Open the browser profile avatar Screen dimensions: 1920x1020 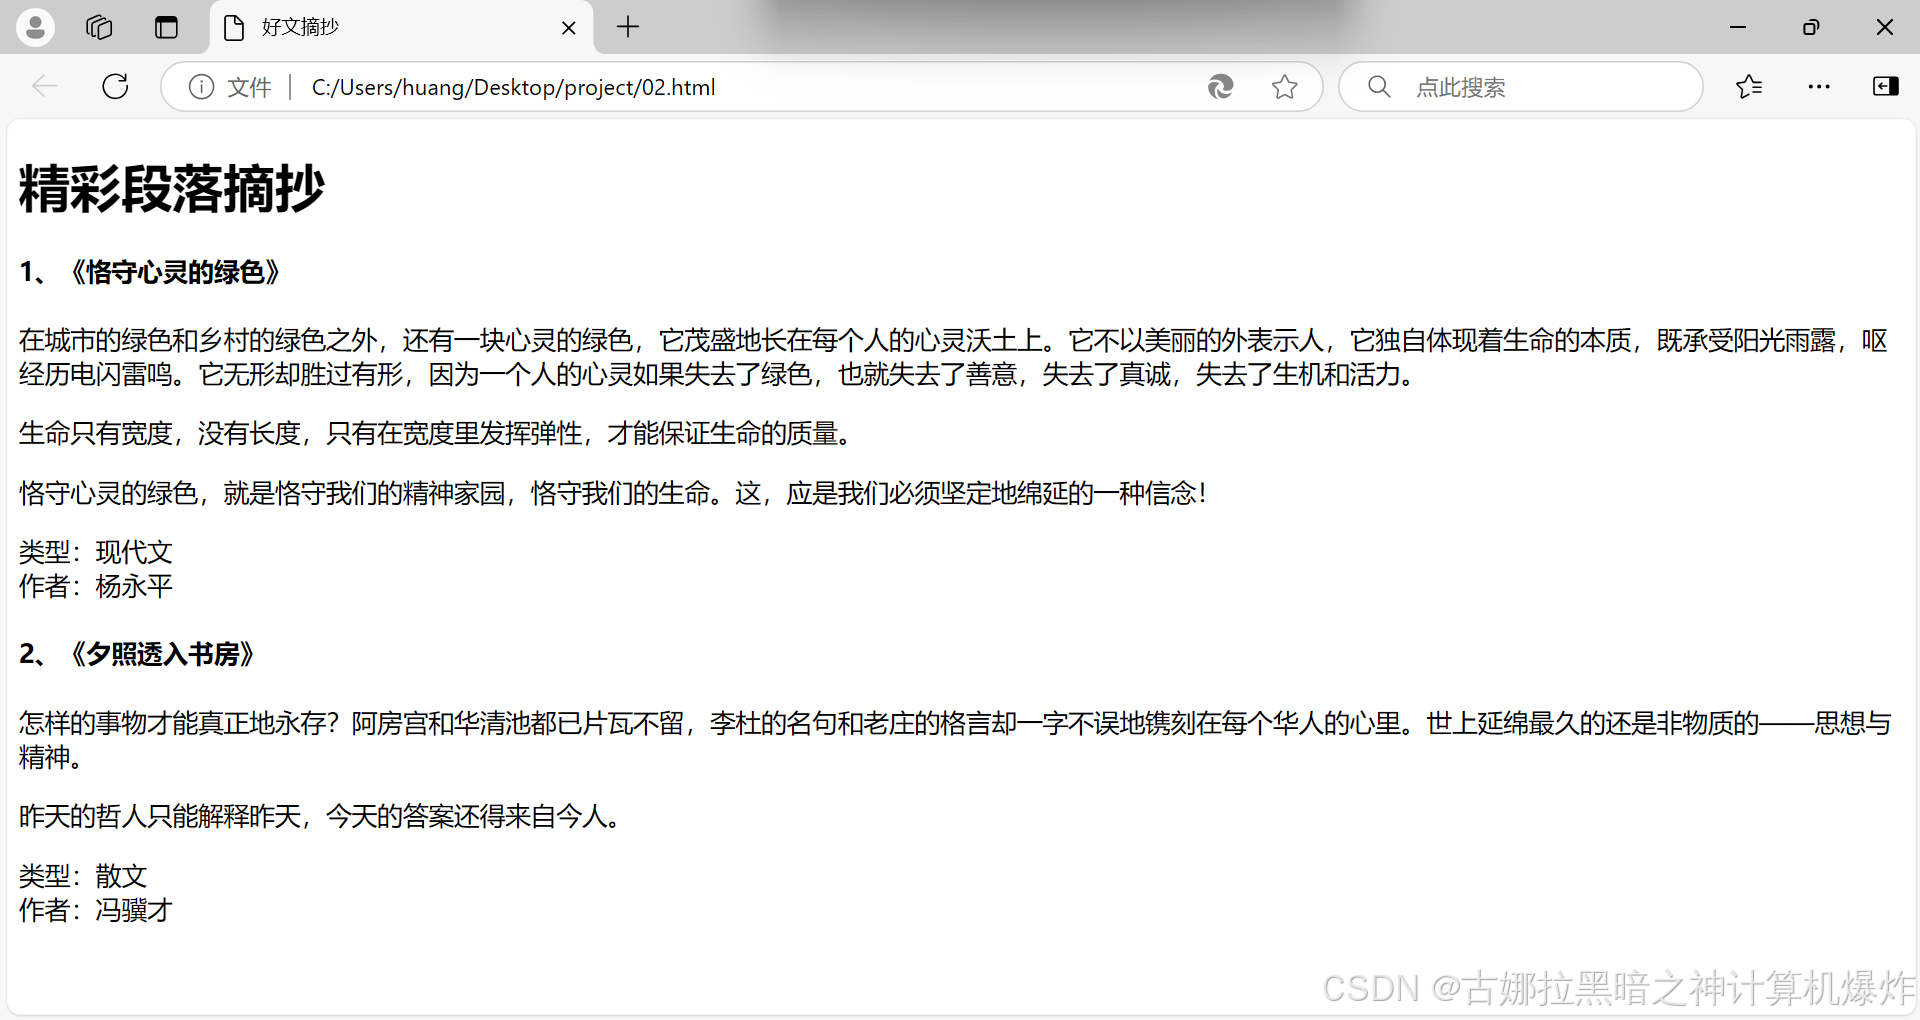(x=34, y=27)
